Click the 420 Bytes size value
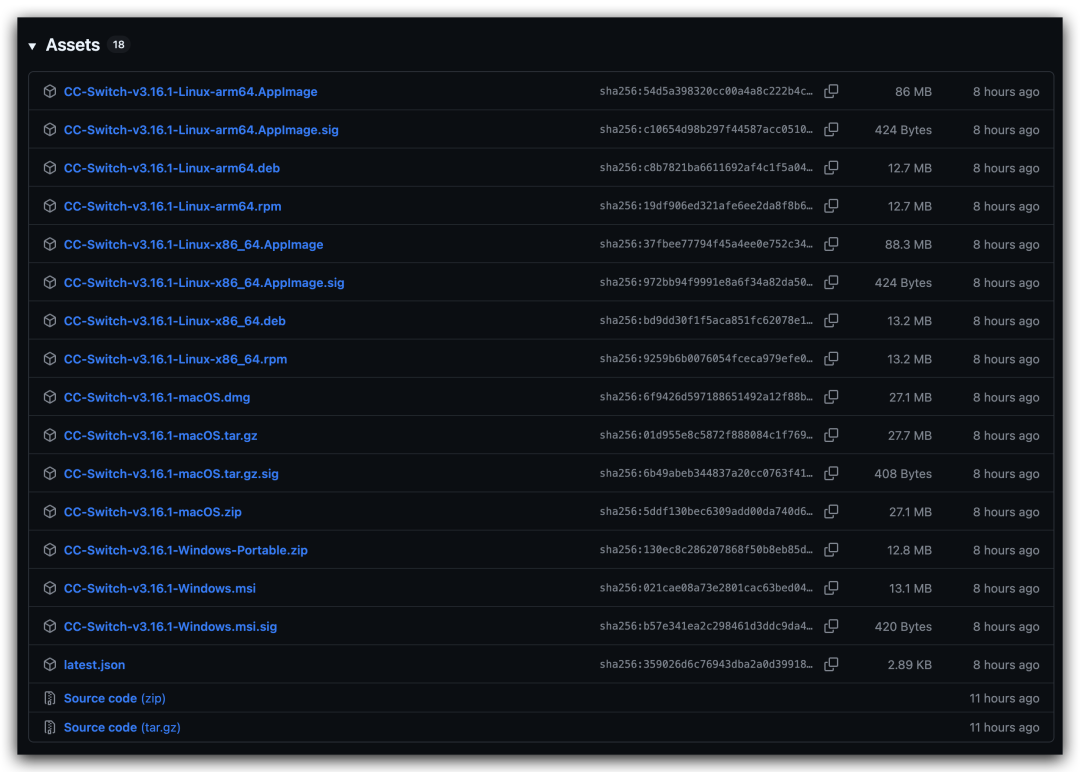 pos(903,627)
